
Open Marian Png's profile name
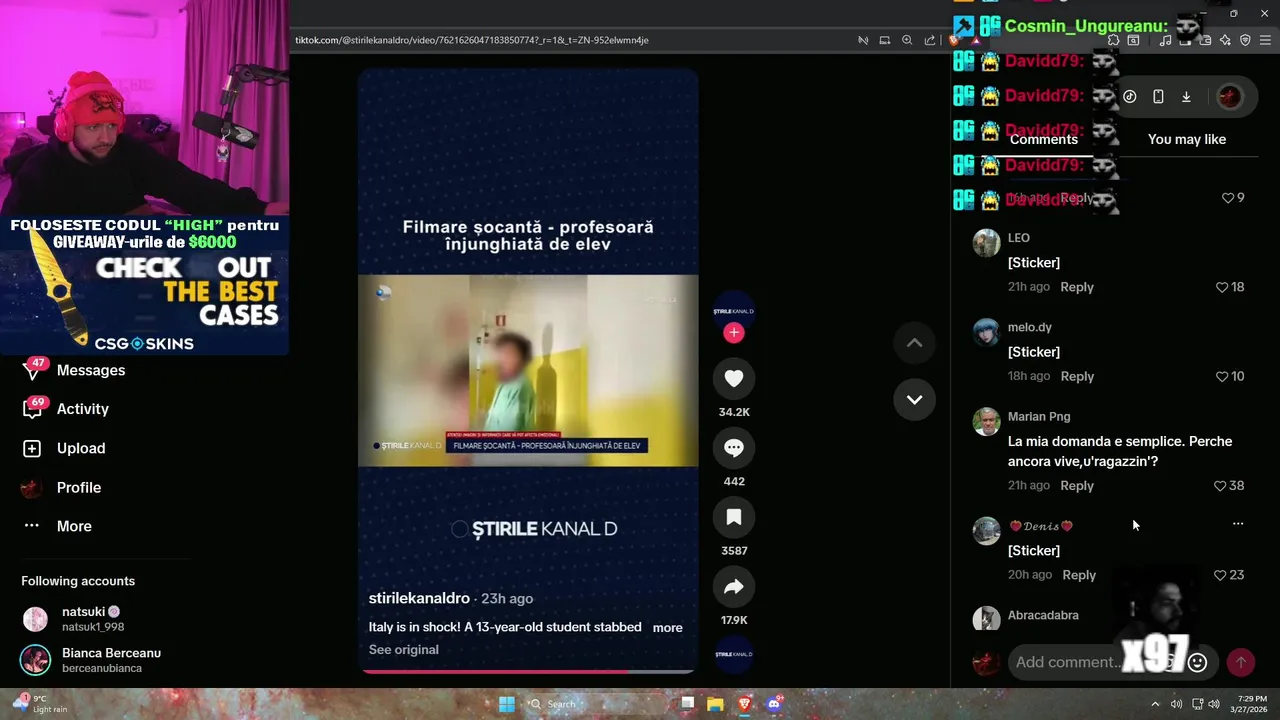click(x=1039, y=416)
